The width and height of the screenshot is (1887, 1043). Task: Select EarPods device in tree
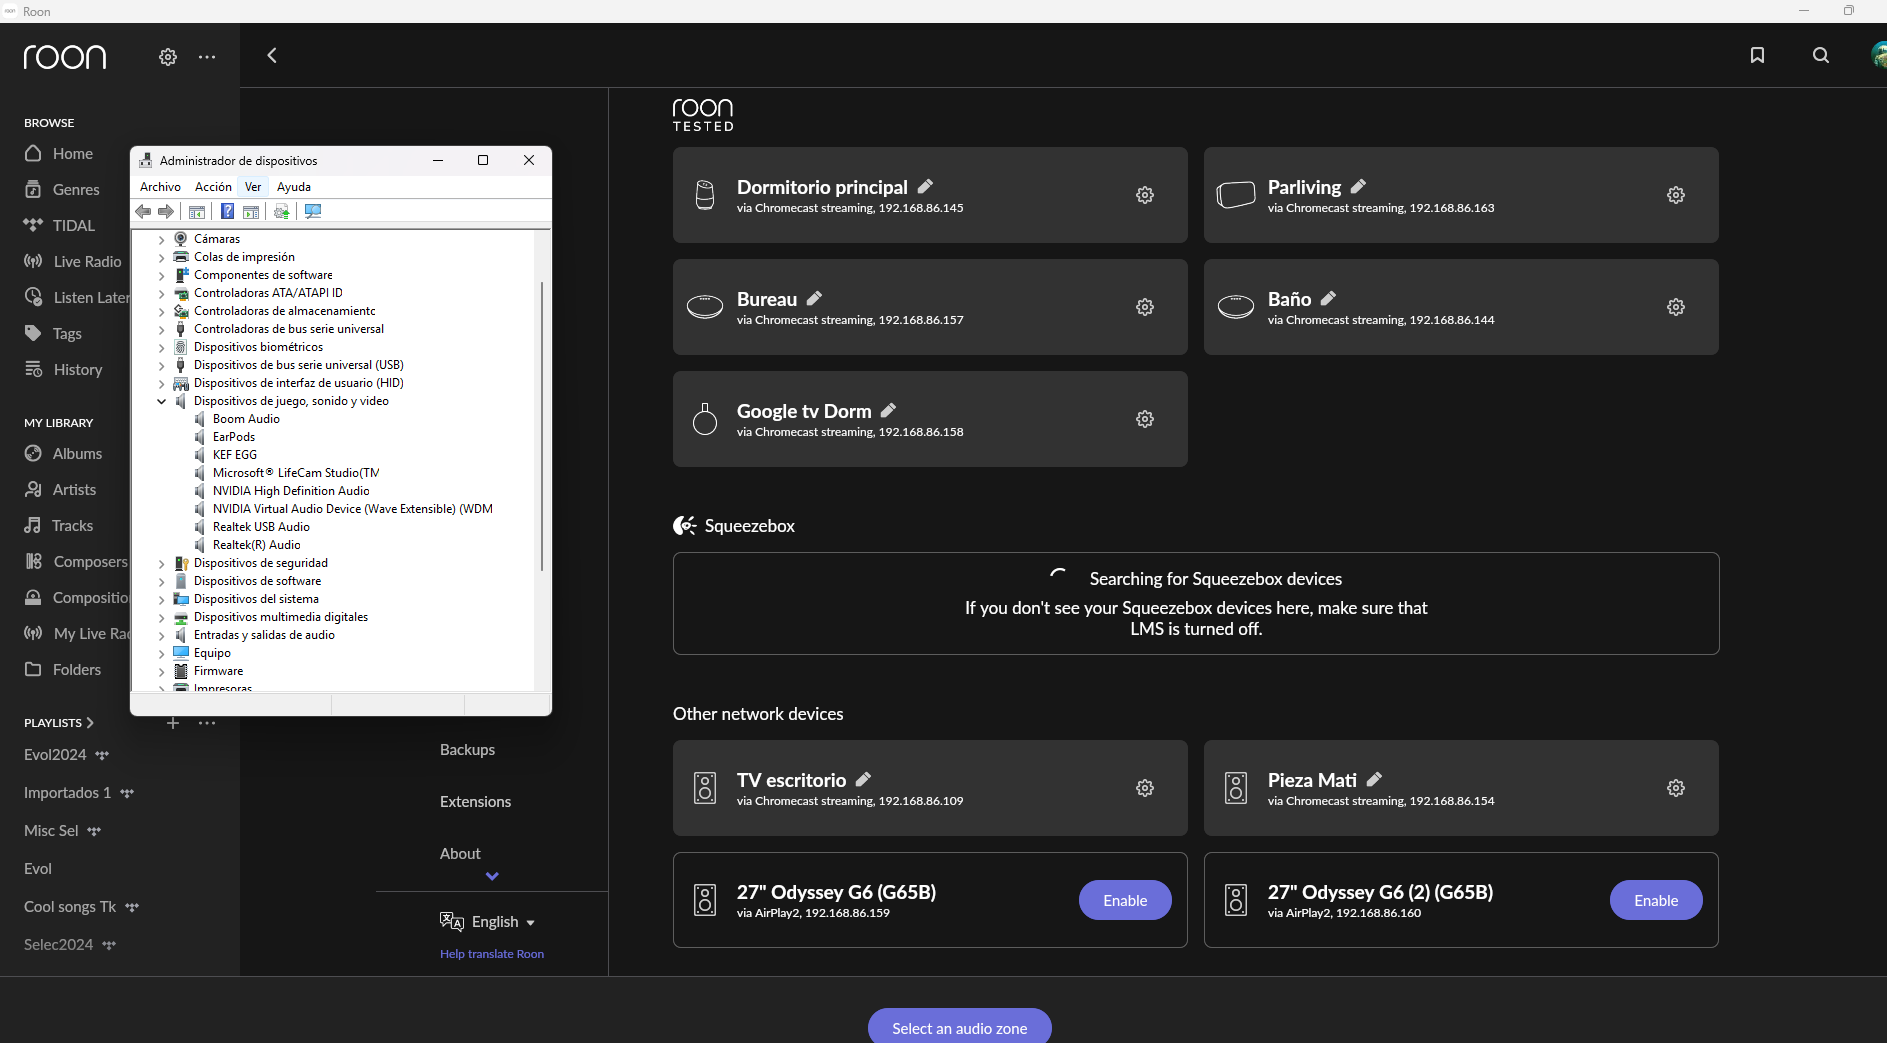234,437
